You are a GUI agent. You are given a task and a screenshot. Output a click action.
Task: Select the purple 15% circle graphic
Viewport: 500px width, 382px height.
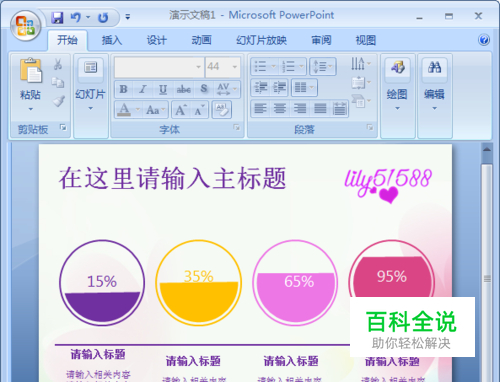102,283
